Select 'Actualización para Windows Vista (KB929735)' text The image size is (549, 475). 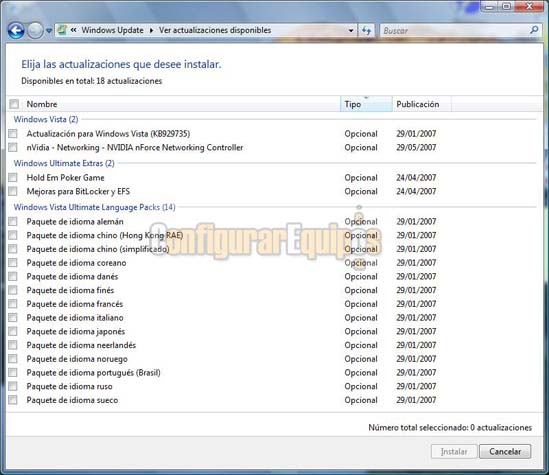(108, 134)
